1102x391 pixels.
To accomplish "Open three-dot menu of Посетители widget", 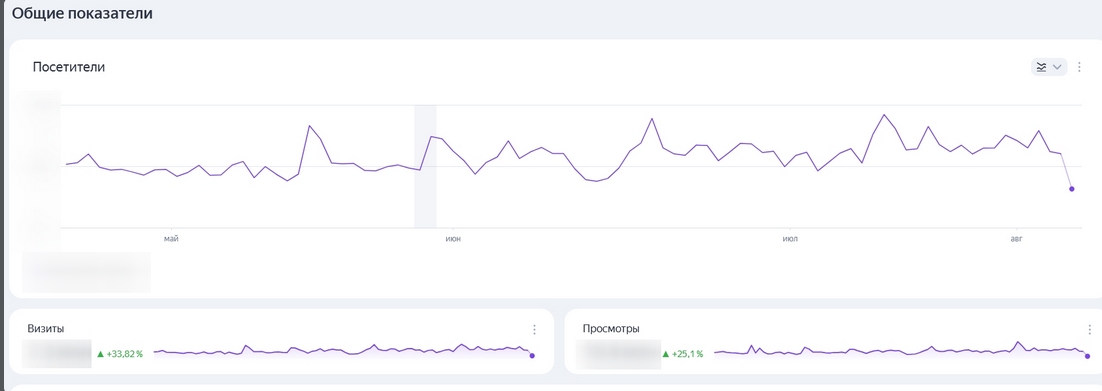I will coord(1080,67).
